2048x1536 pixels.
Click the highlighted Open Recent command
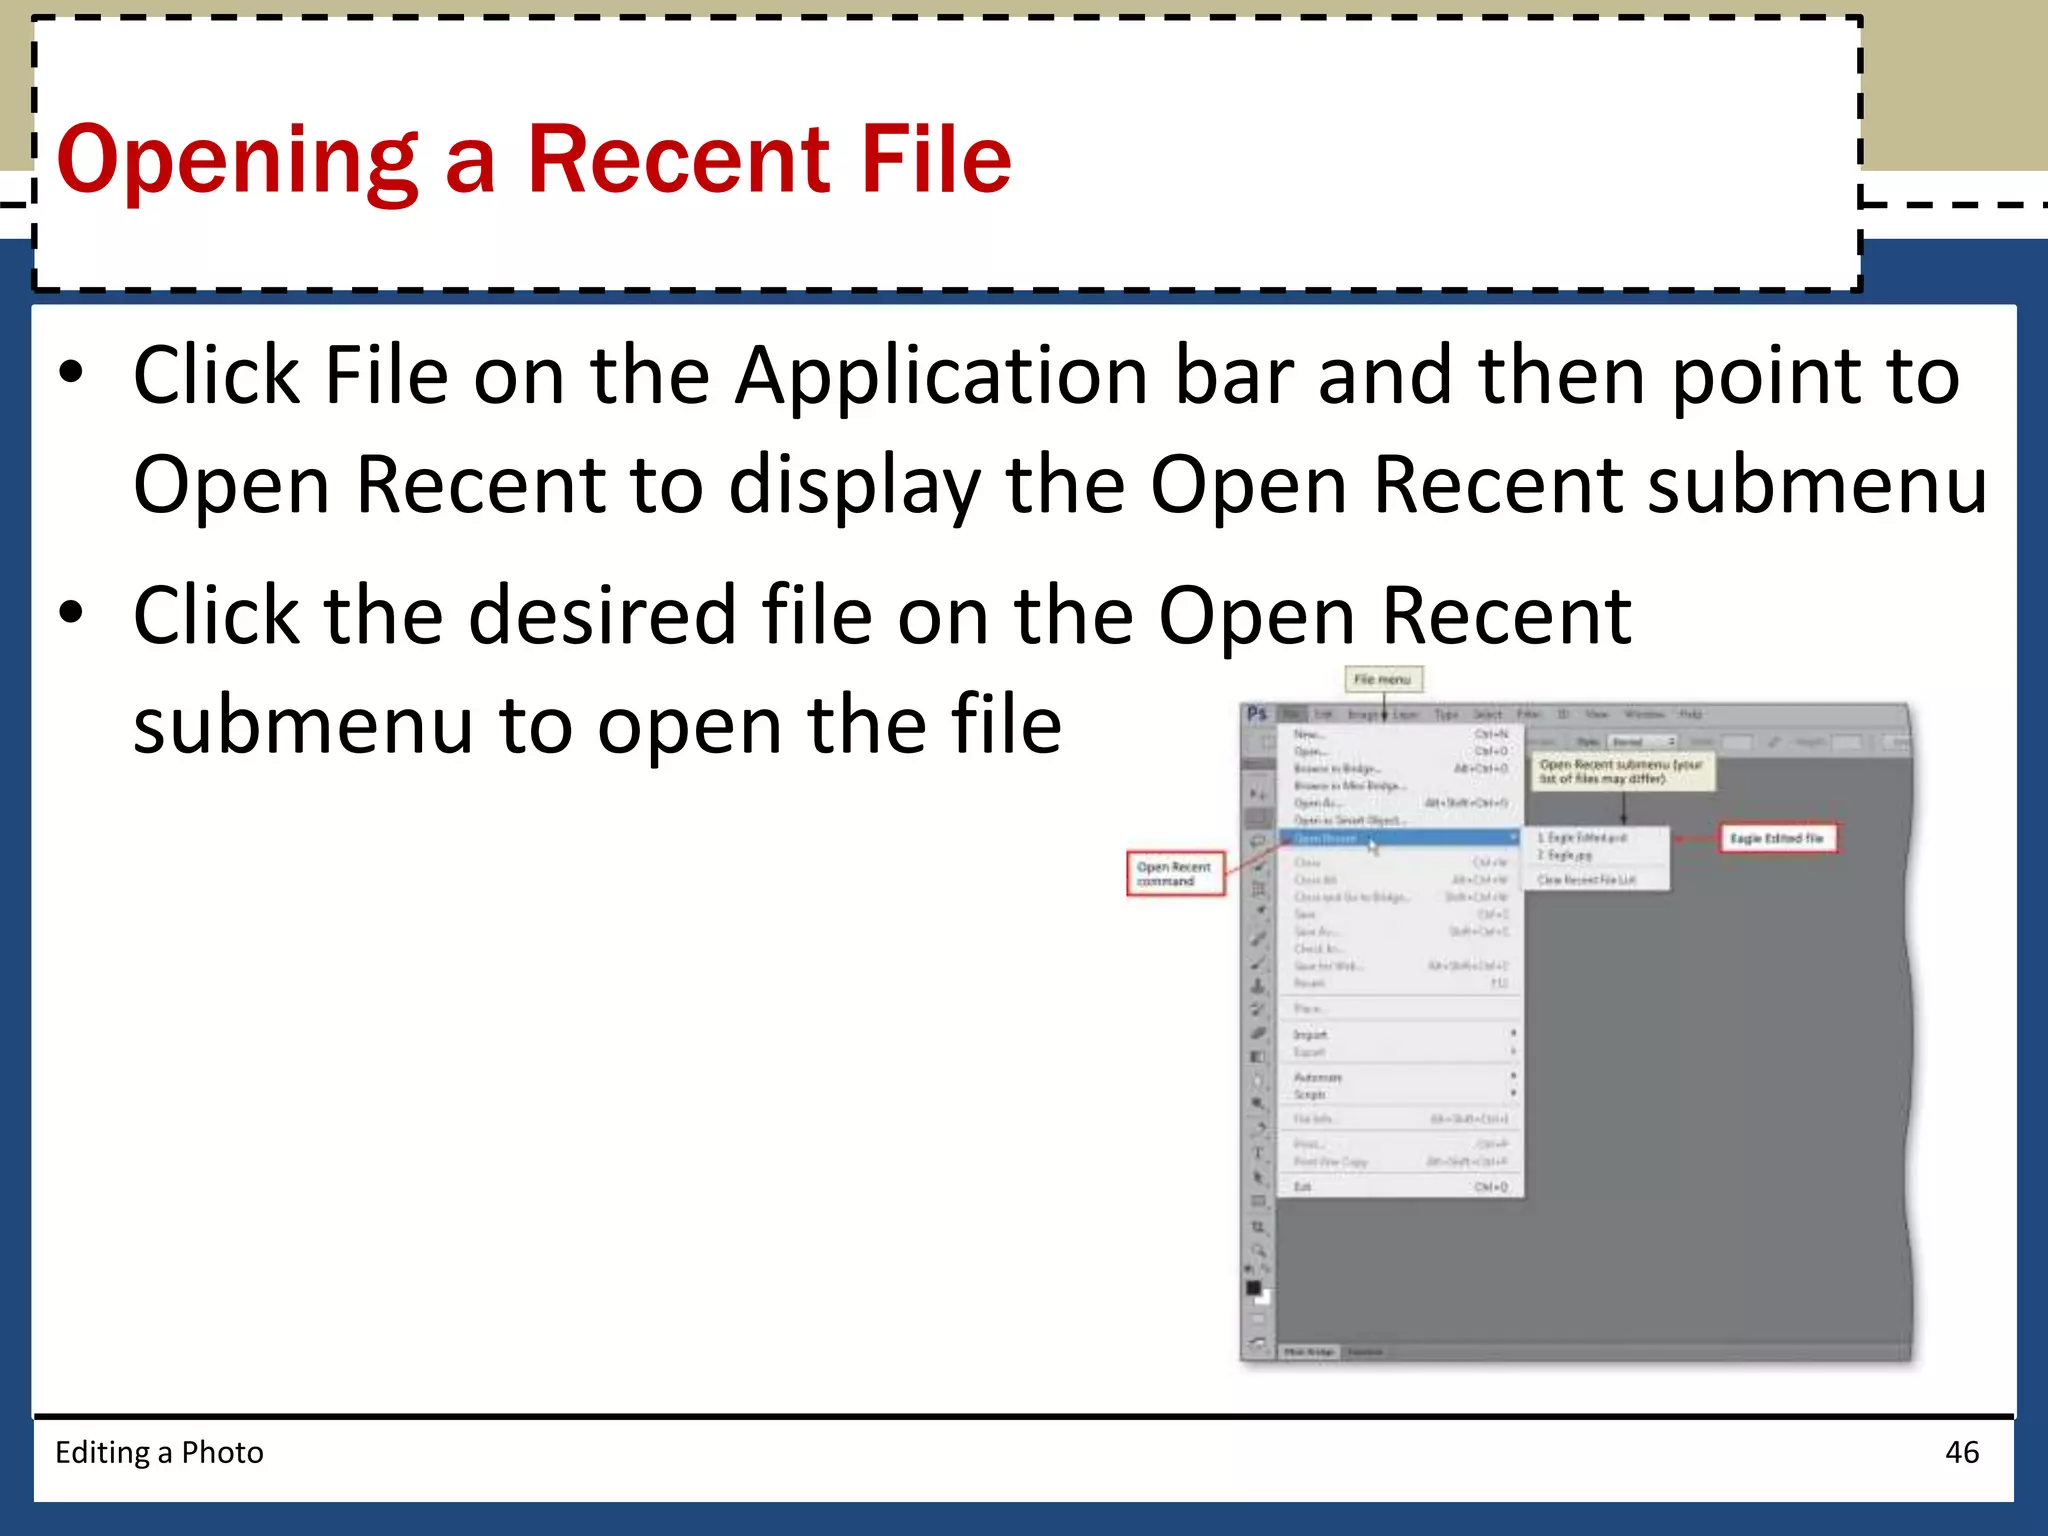(x=1400, y=838)
